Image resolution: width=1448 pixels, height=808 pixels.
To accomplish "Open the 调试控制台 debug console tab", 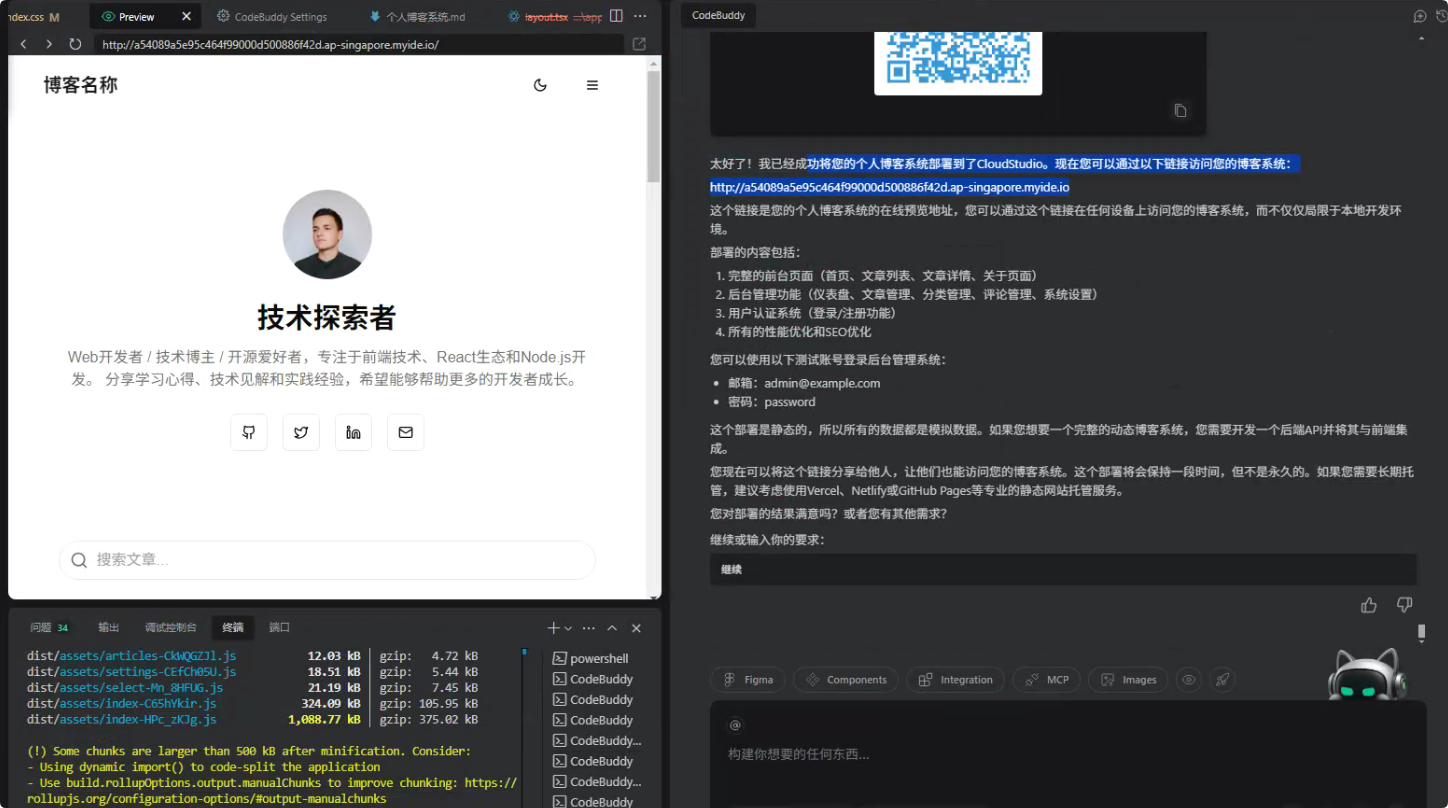I will [x=170, y=627].
